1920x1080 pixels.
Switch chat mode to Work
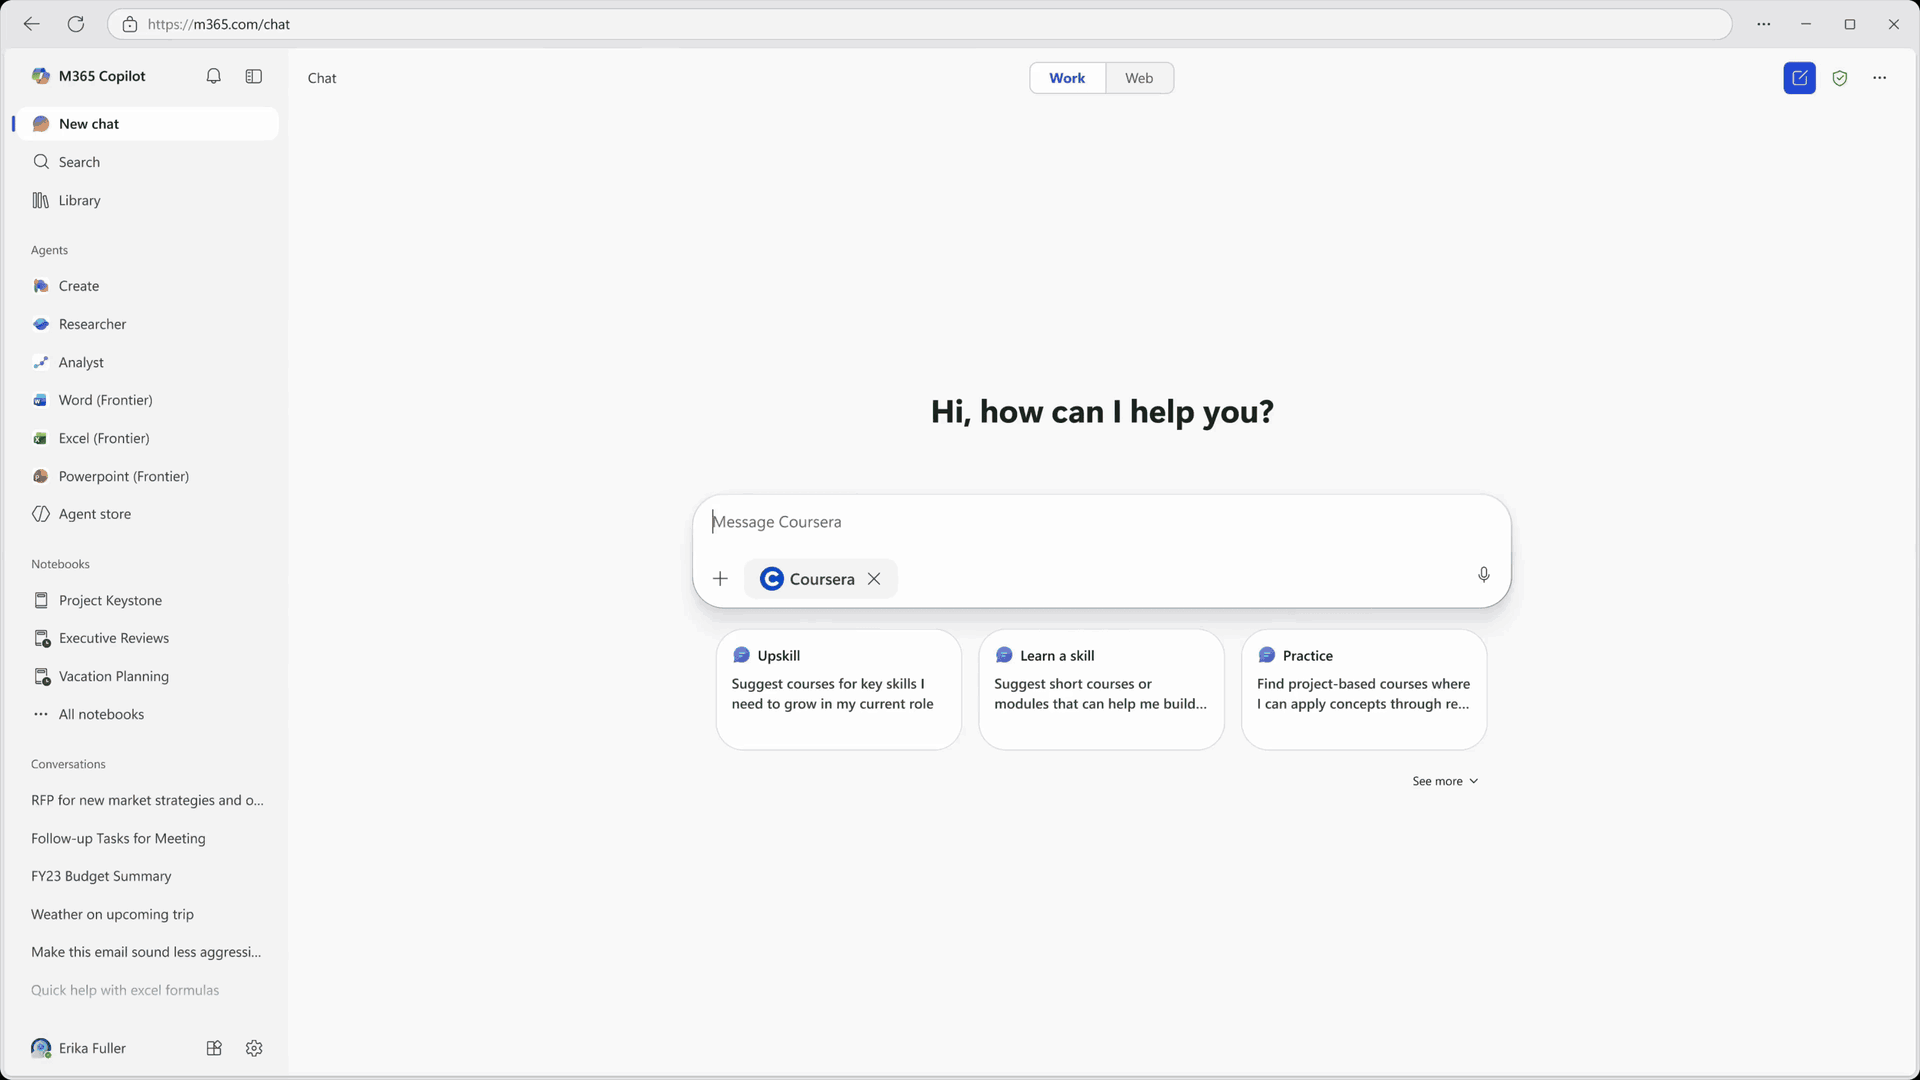tap(1067, 77)
